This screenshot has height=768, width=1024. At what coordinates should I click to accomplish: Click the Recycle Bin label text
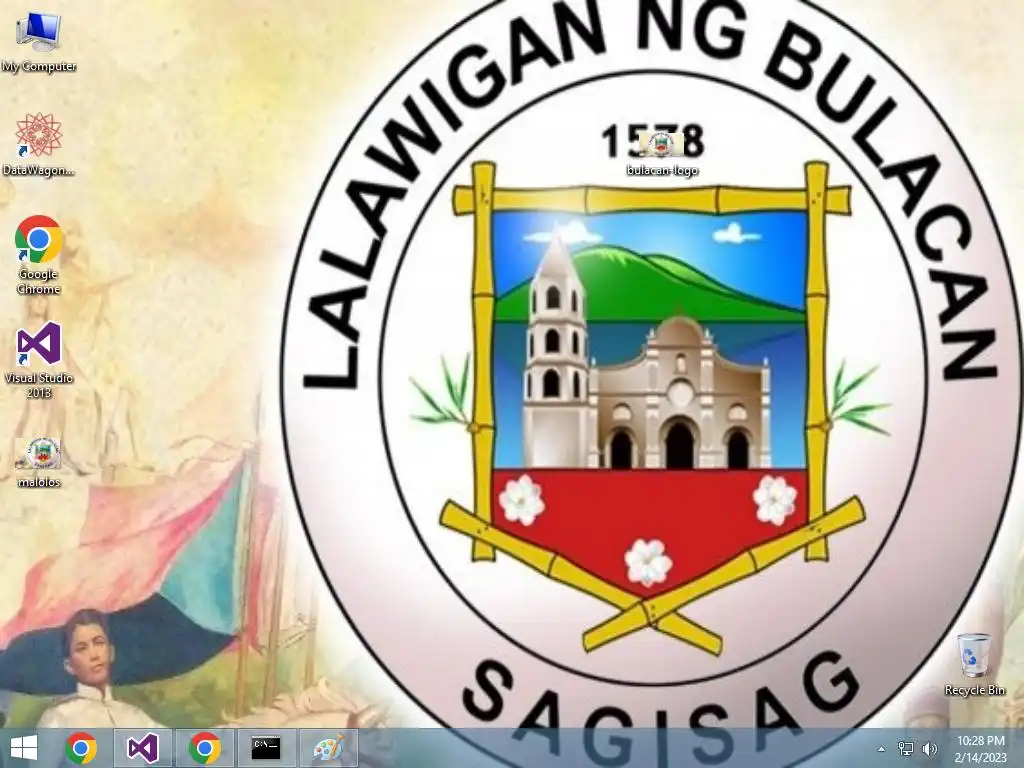tap(974, 690)
